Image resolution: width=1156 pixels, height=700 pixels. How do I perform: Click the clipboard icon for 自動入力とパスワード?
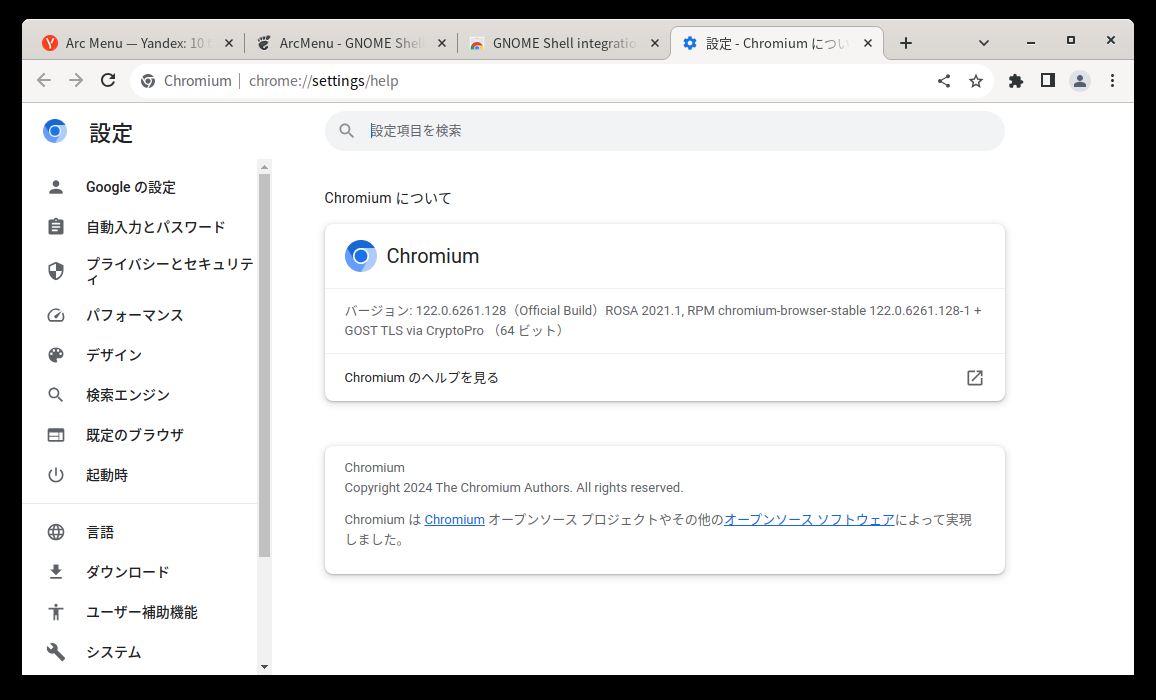click(x=56, y=226)
